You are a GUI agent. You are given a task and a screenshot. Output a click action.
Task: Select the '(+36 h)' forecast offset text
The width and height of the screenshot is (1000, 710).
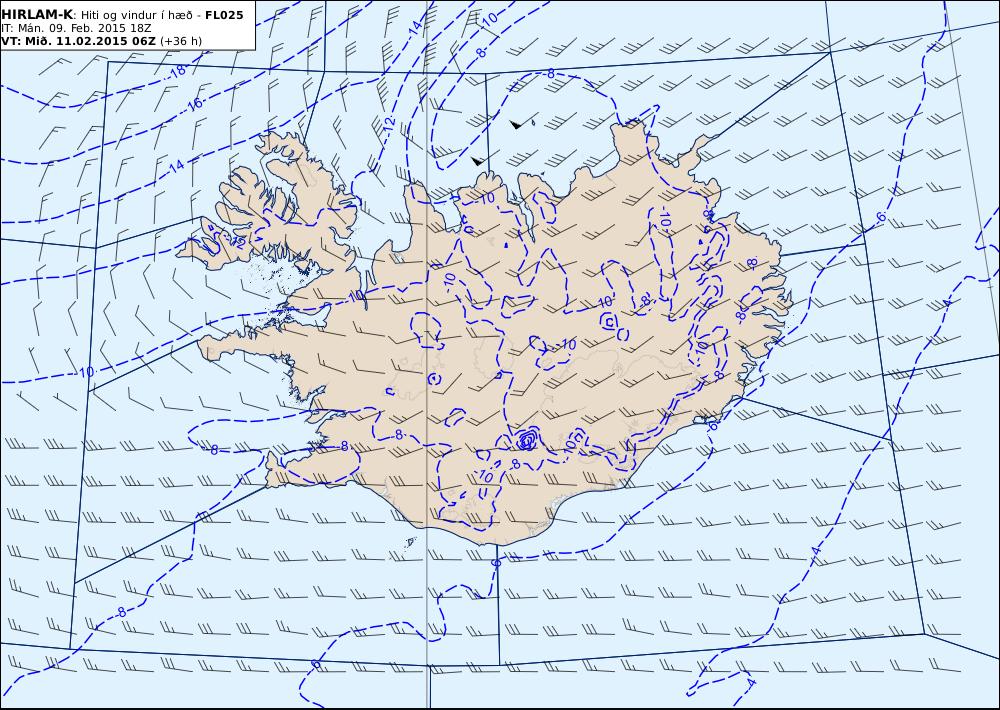click(x=181, y=41)
